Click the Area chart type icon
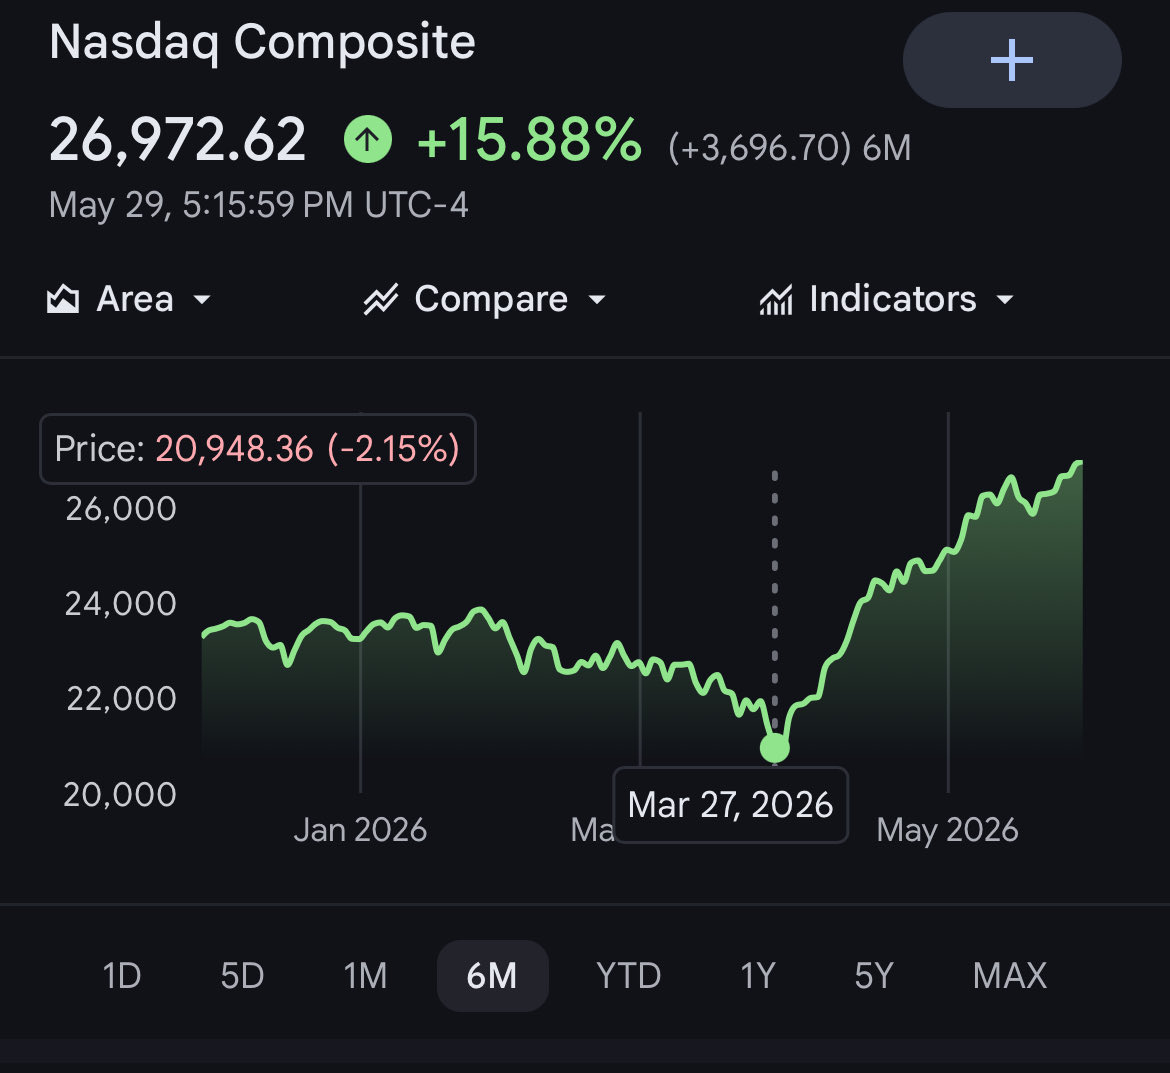This screenshot has height=1073, width=1170. coord(63,299)
